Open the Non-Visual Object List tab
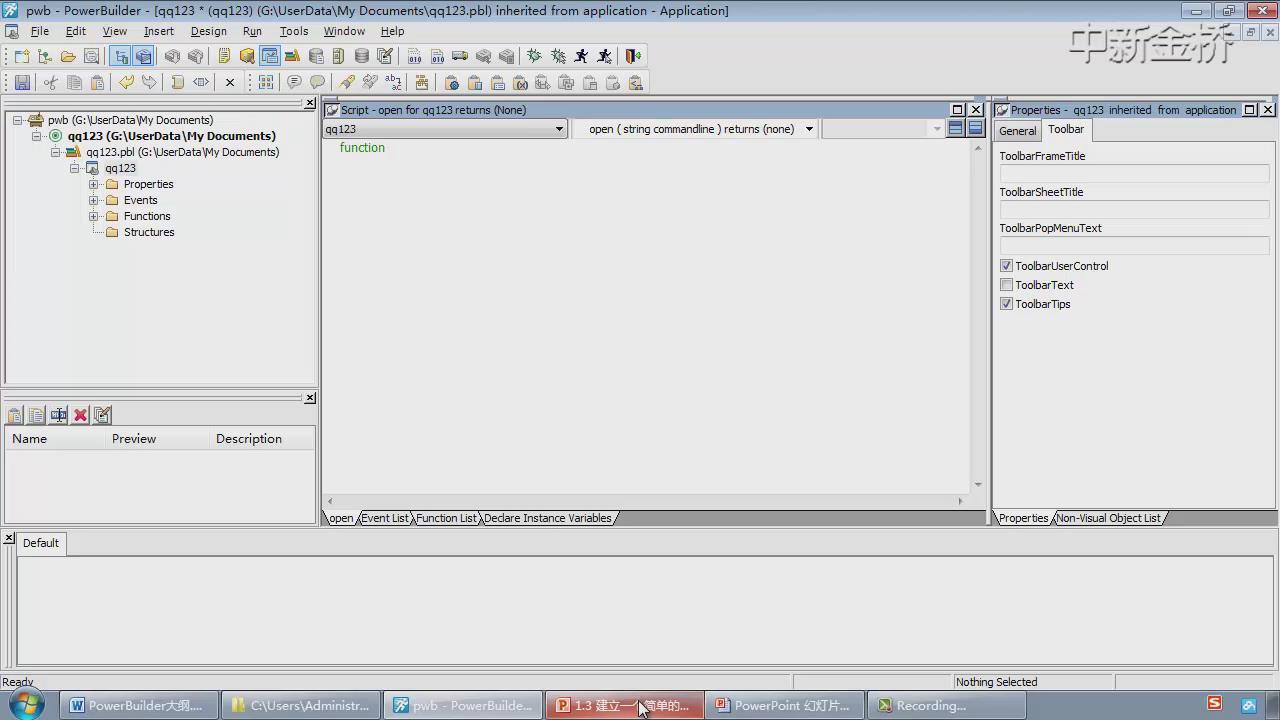The height and width of the screenshot is (720, 1280). pyautogui.click(x=1109, y=518)
